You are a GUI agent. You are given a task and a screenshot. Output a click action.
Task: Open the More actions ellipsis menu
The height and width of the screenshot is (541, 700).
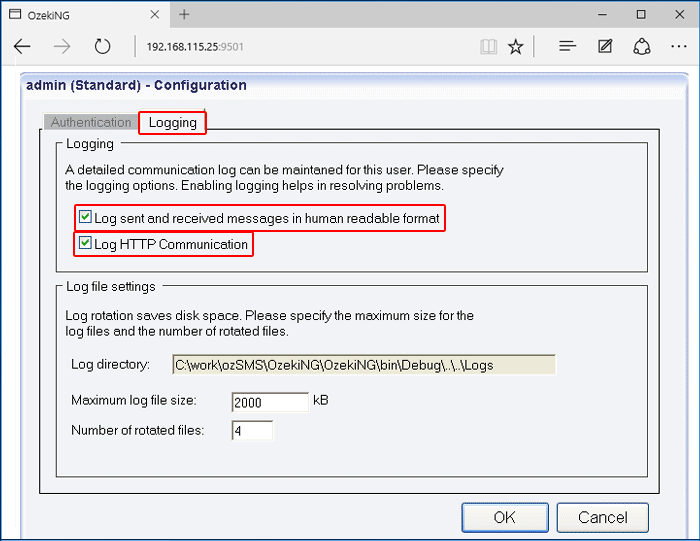tap(679, 46)
